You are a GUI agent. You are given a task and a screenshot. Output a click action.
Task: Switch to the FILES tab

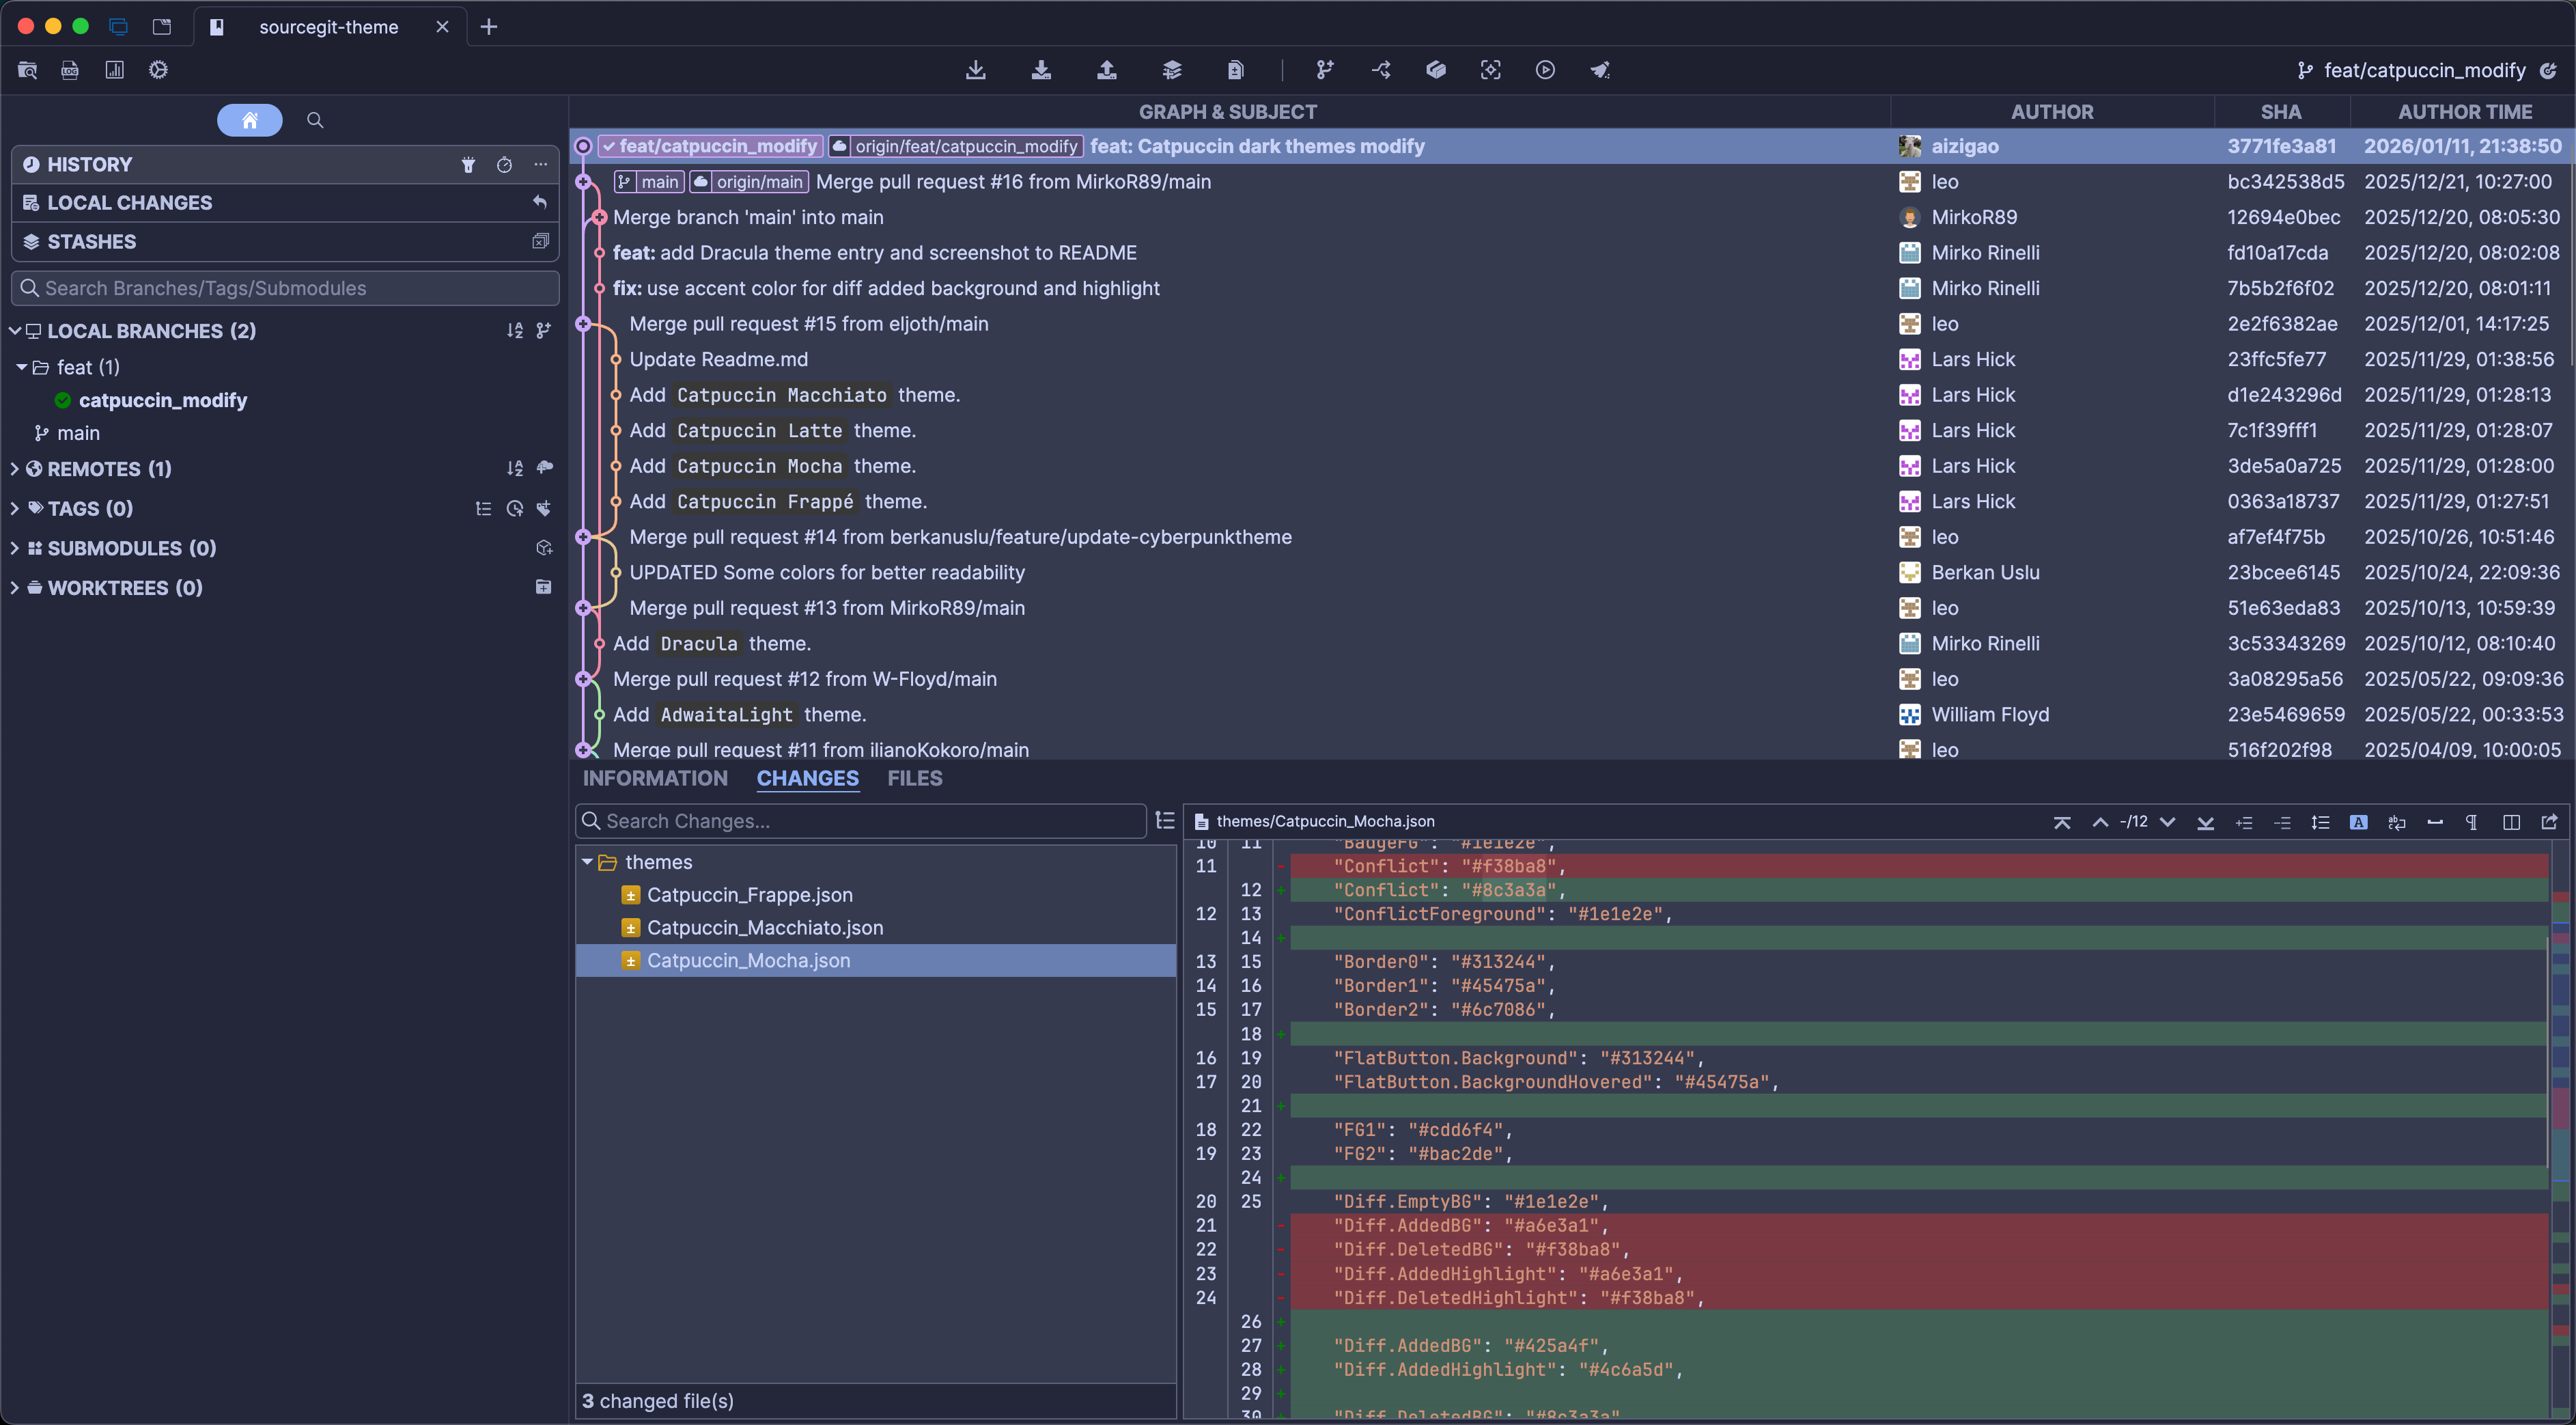[914, 778]
